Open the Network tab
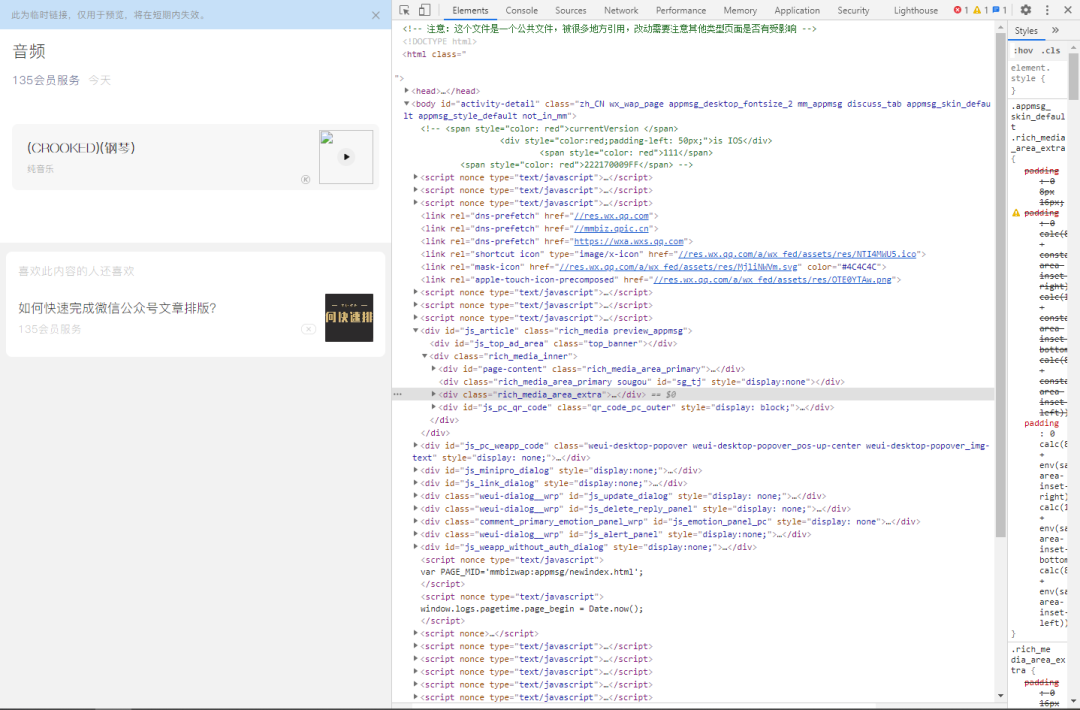This screenshot has height=710, width=1080. point(621,10)
